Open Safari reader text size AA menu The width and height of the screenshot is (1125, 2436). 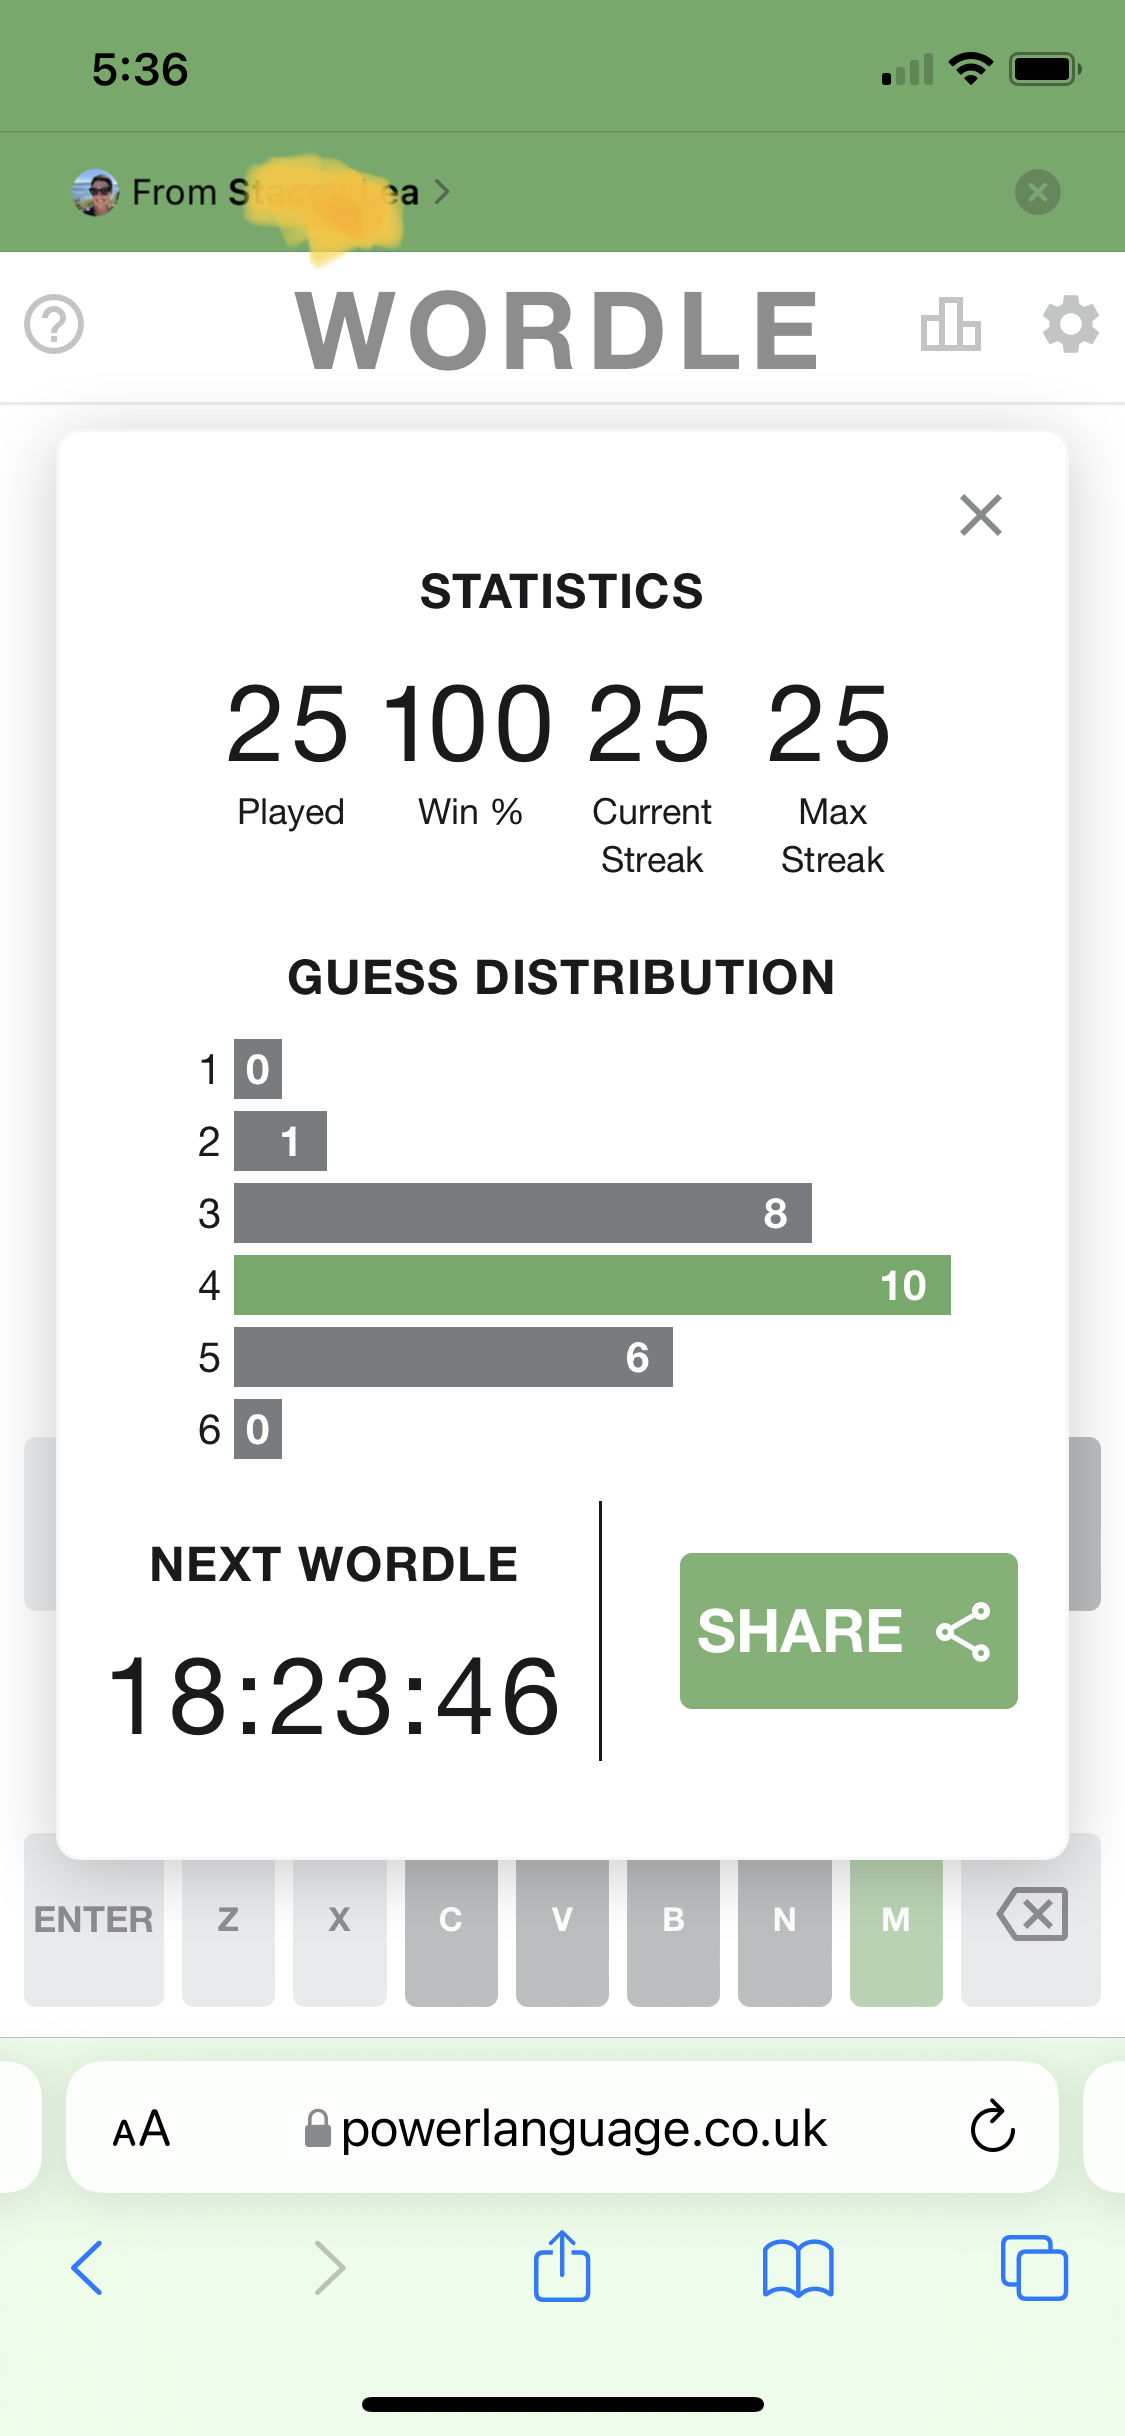coord(141,2129)
